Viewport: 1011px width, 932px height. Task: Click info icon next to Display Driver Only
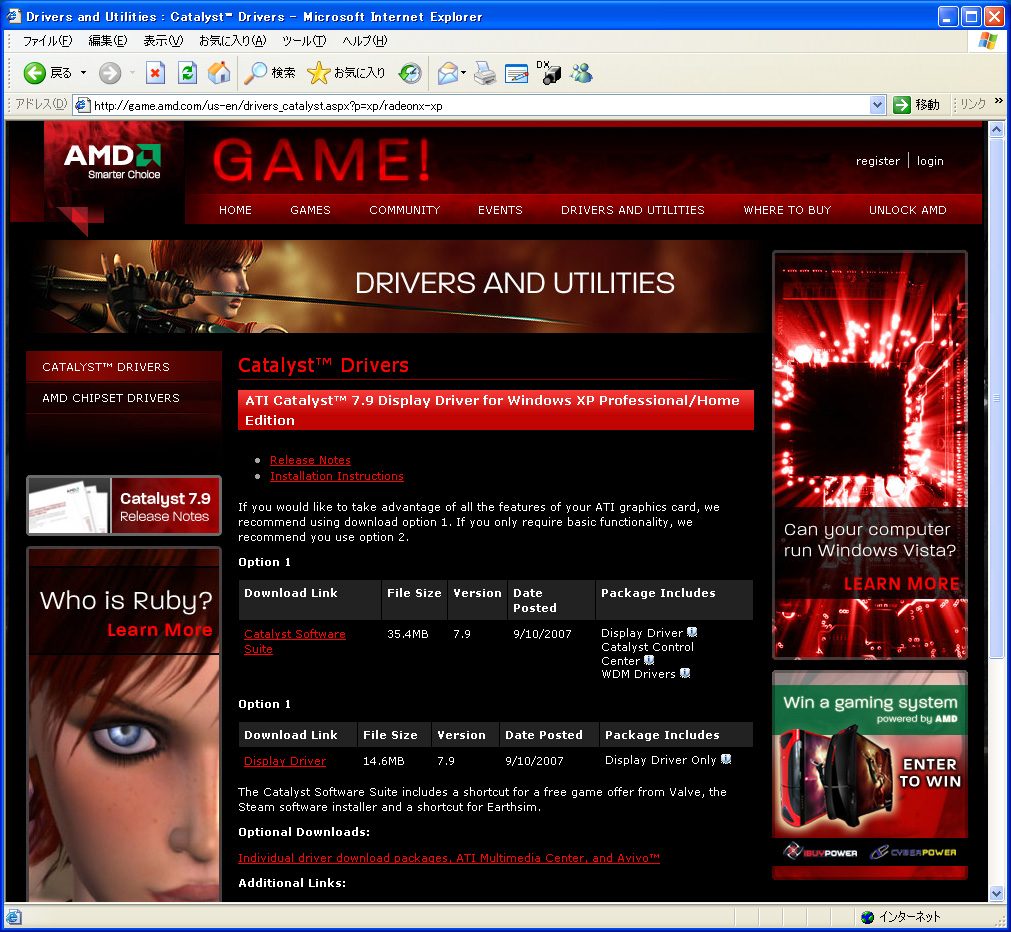(726, 759)
